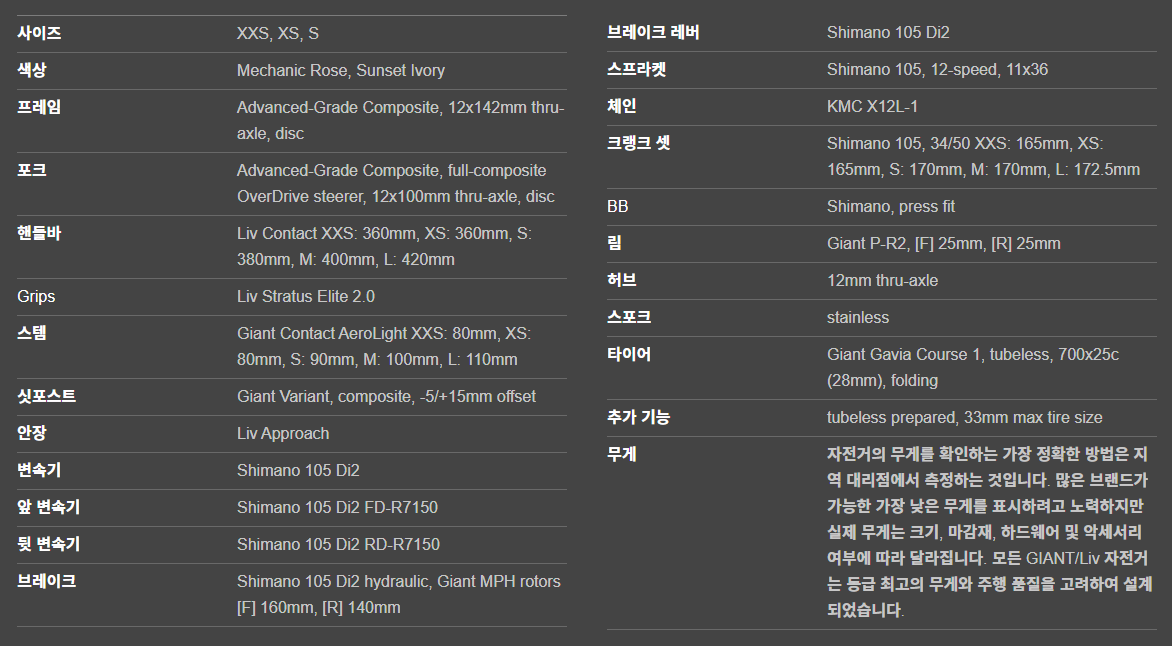Click 'Giant Gavia Course 1' tire value
This screenshot has height=646, width=1172.
tap(972, 367)
